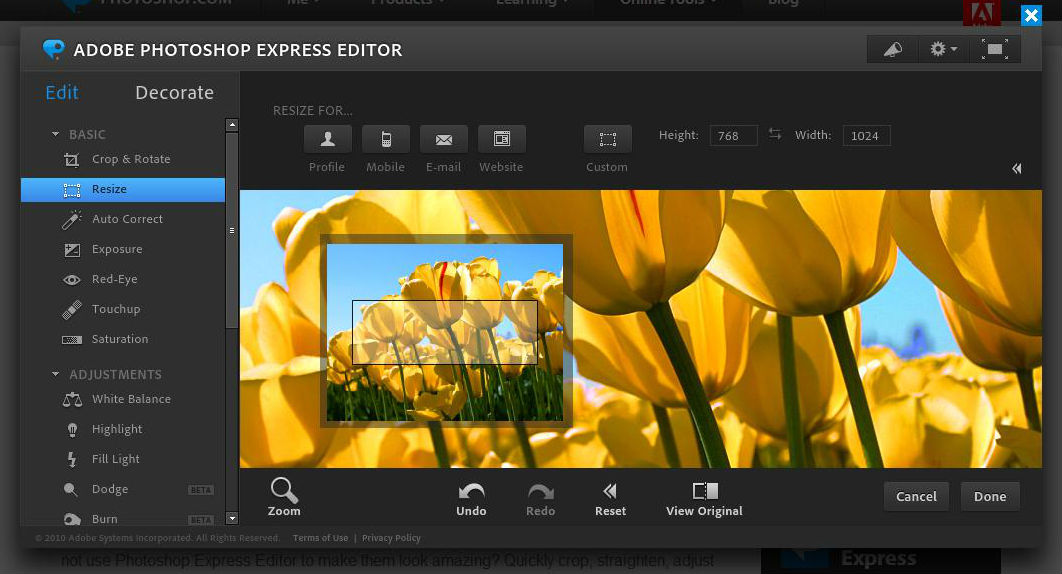Click the Width input field
1062x574 pixels.
click(x=866, y=136)
